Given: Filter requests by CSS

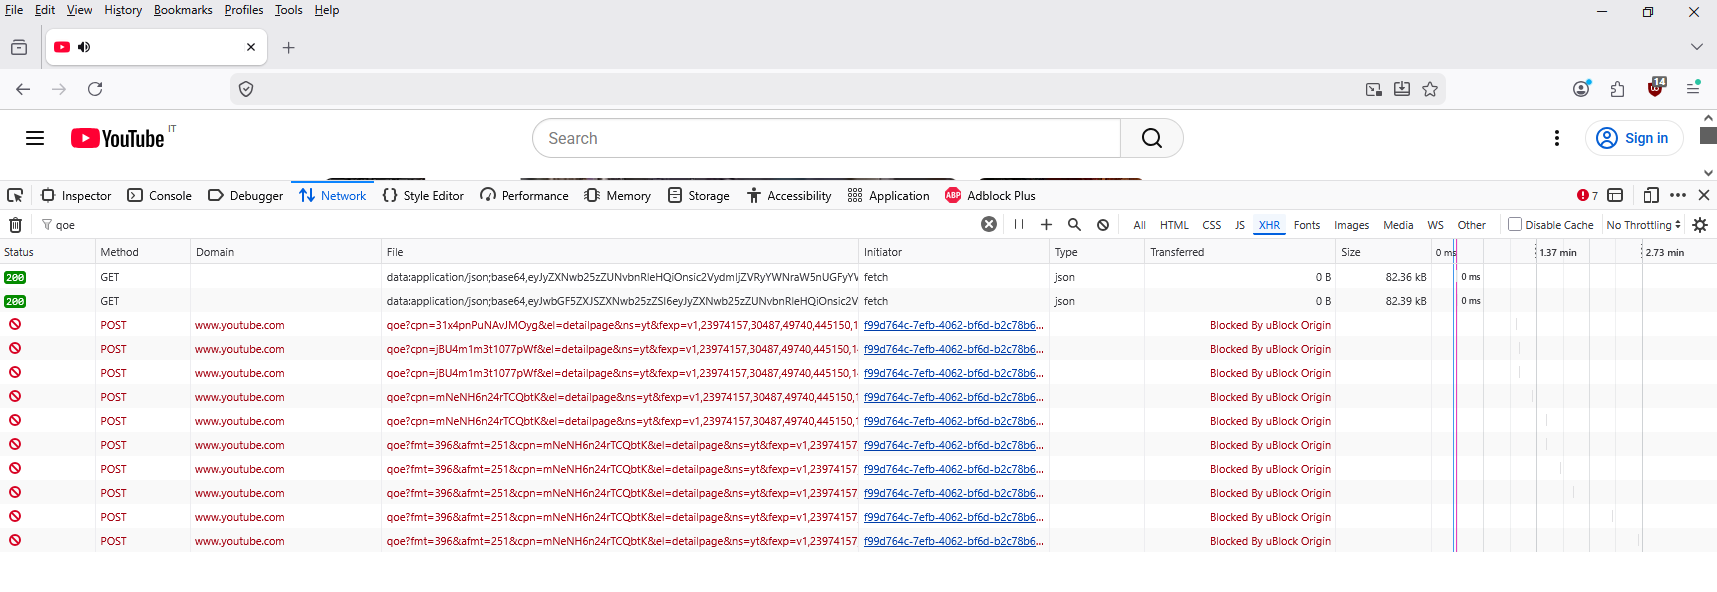Looking at the screenshot, I should tap(1211, 225).
